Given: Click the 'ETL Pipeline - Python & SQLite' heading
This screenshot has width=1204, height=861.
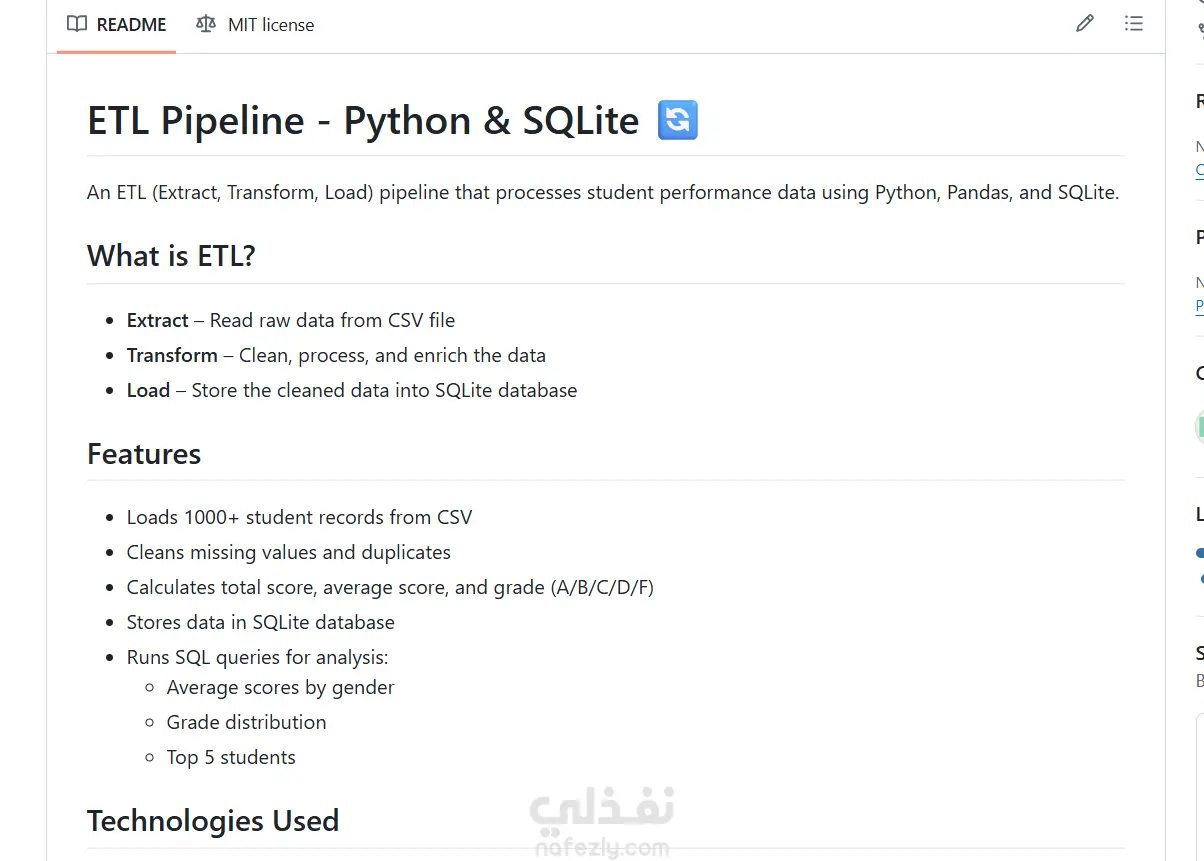Looking at the screenshot, I should pyautogui.click(x=363, y=121).
